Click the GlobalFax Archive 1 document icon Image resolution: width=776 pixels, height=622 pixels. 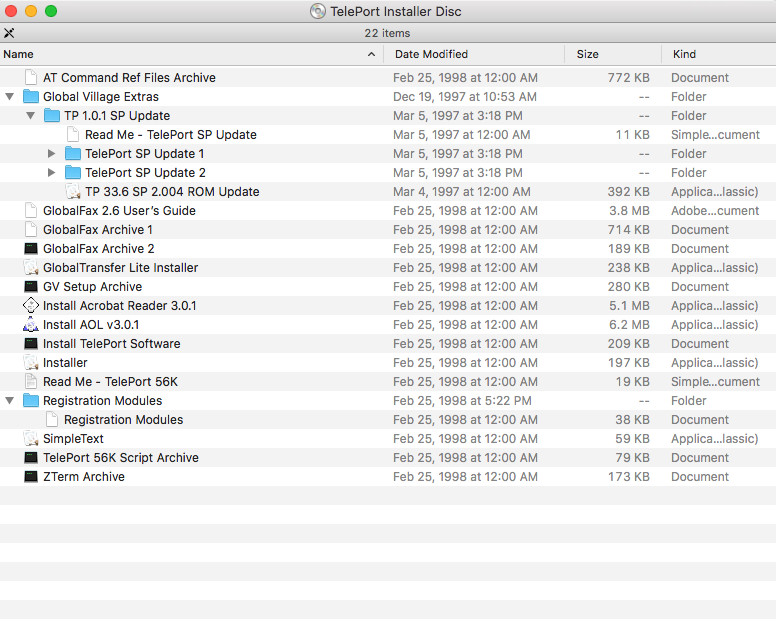click(x=31, y=229)
